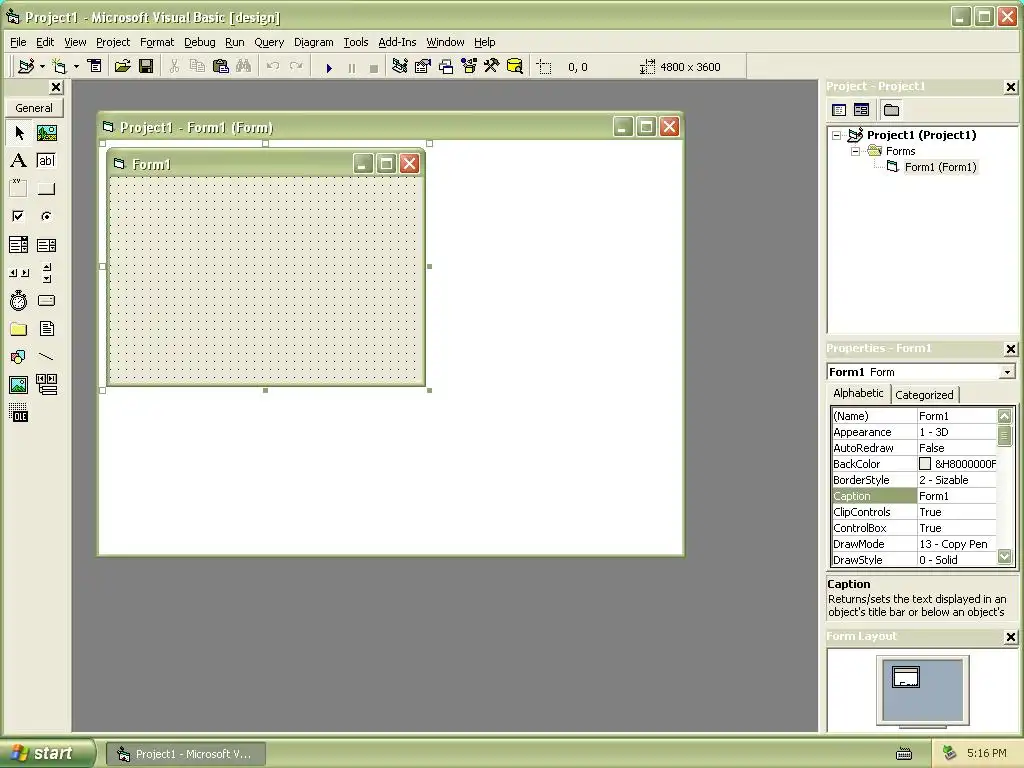Start the program with Run arrow
Screen dimensions: 1024x768
pos(329,67)
